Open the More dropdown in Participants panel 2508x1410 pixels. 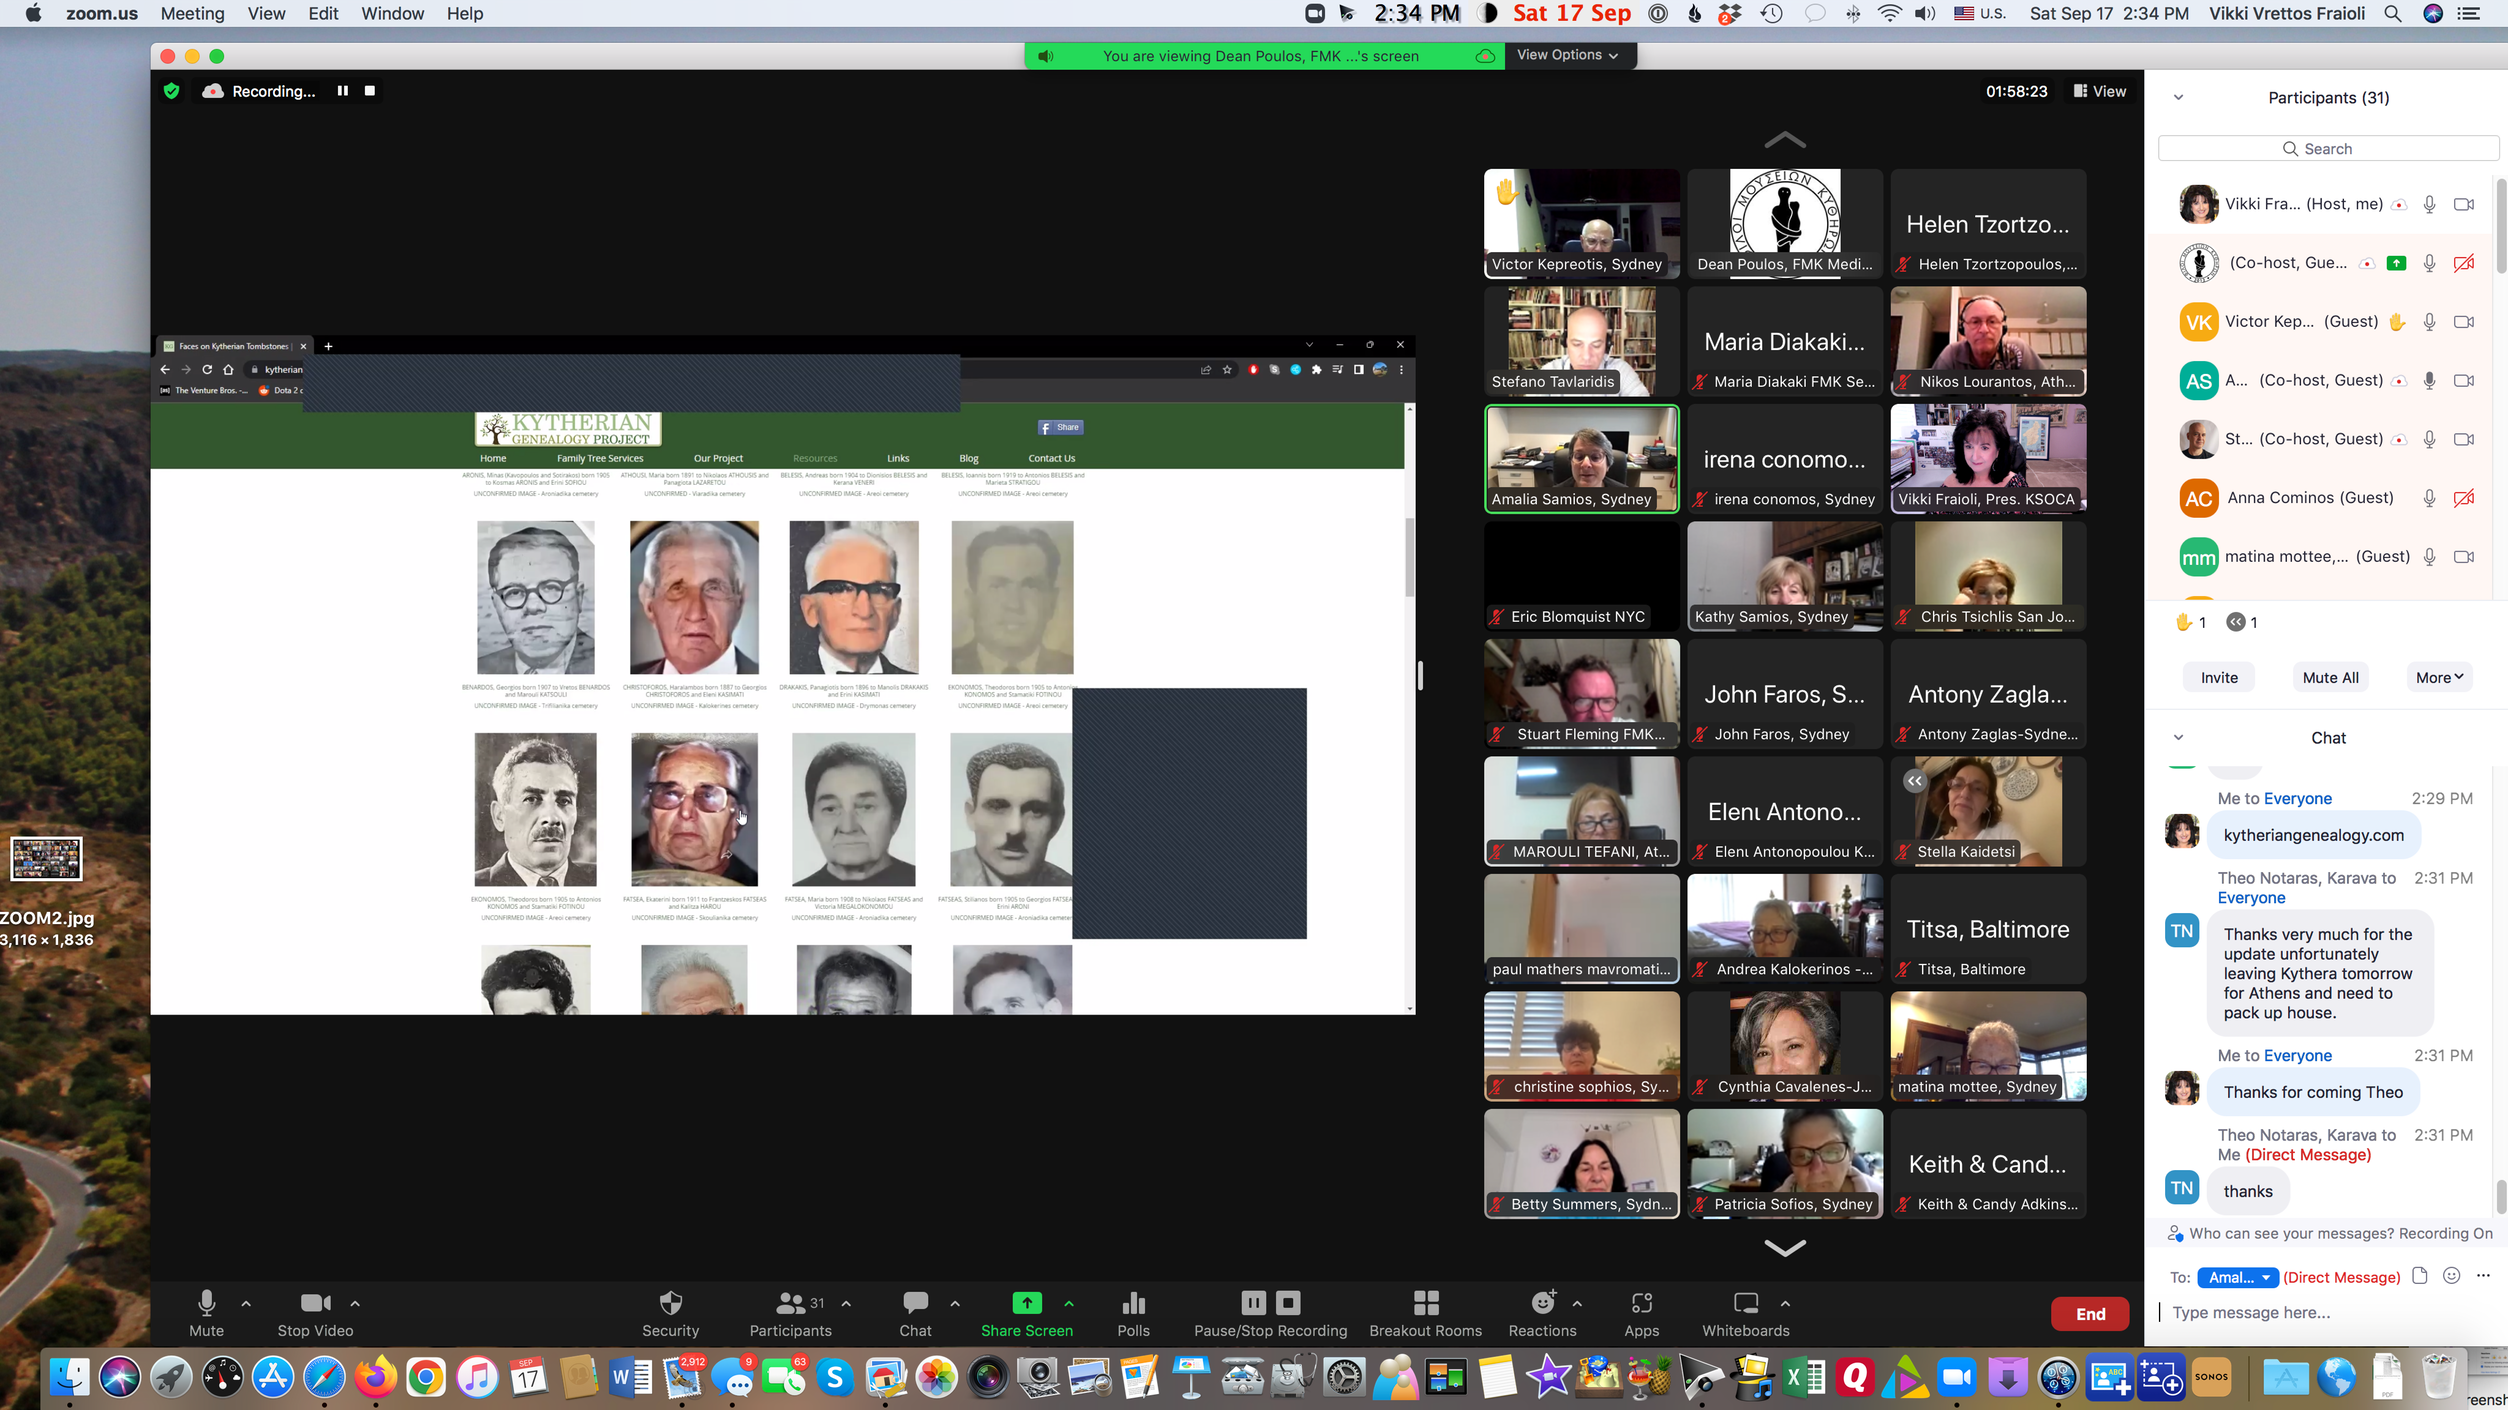pyautogui.click(x=2438, y=677)
